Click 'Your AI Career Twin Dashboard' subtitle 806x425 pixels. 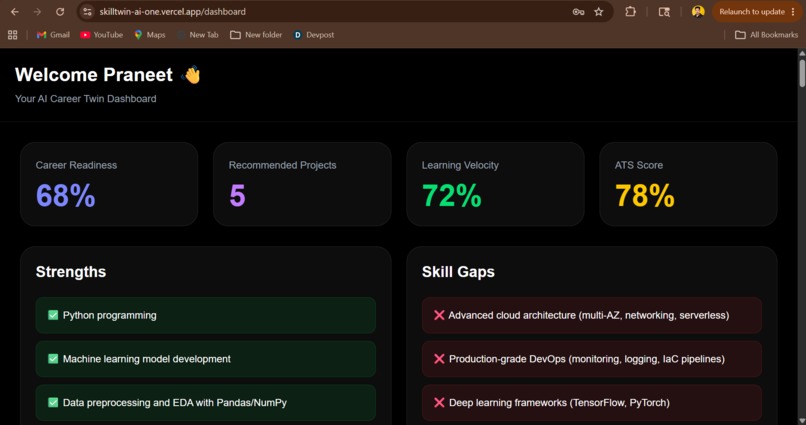pyautogui.click(x=85, y=99)
